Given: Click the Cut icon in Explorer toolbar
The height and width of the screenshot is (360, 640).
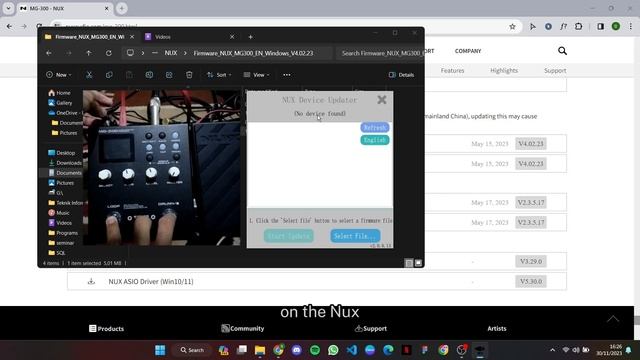Looking at the screenshot, I should (x=89, y=75).
